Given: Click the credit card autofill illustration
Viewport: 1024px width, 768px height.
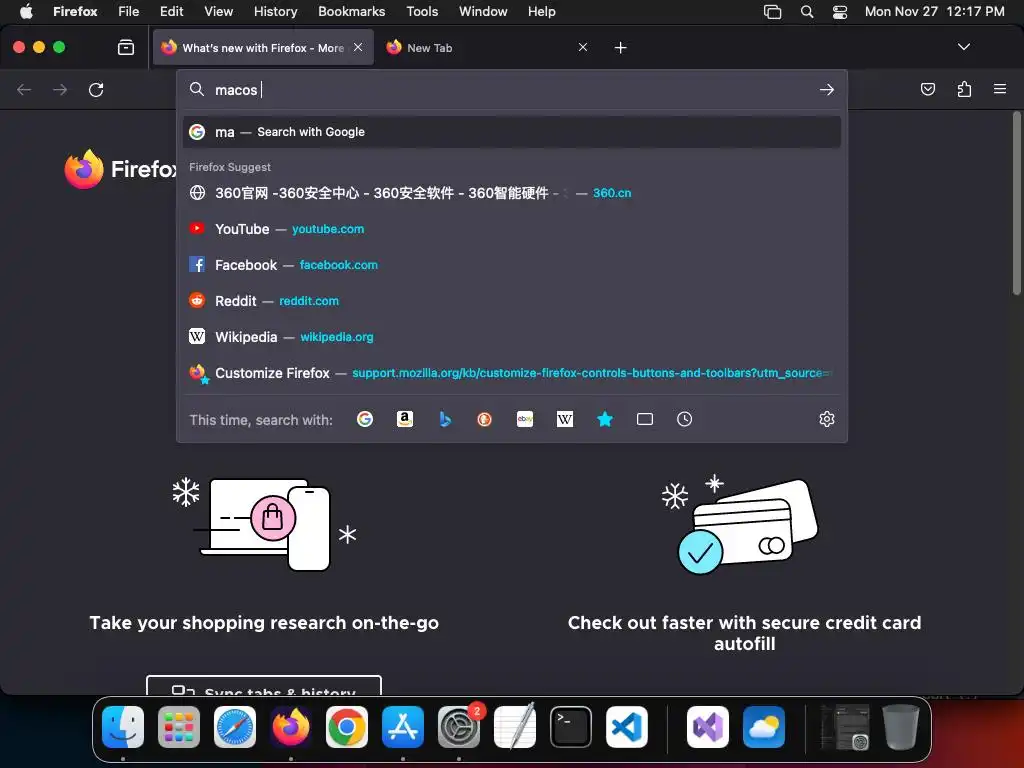Looking at the screenshot, I should pyautogui.click(x=740, y=524).
